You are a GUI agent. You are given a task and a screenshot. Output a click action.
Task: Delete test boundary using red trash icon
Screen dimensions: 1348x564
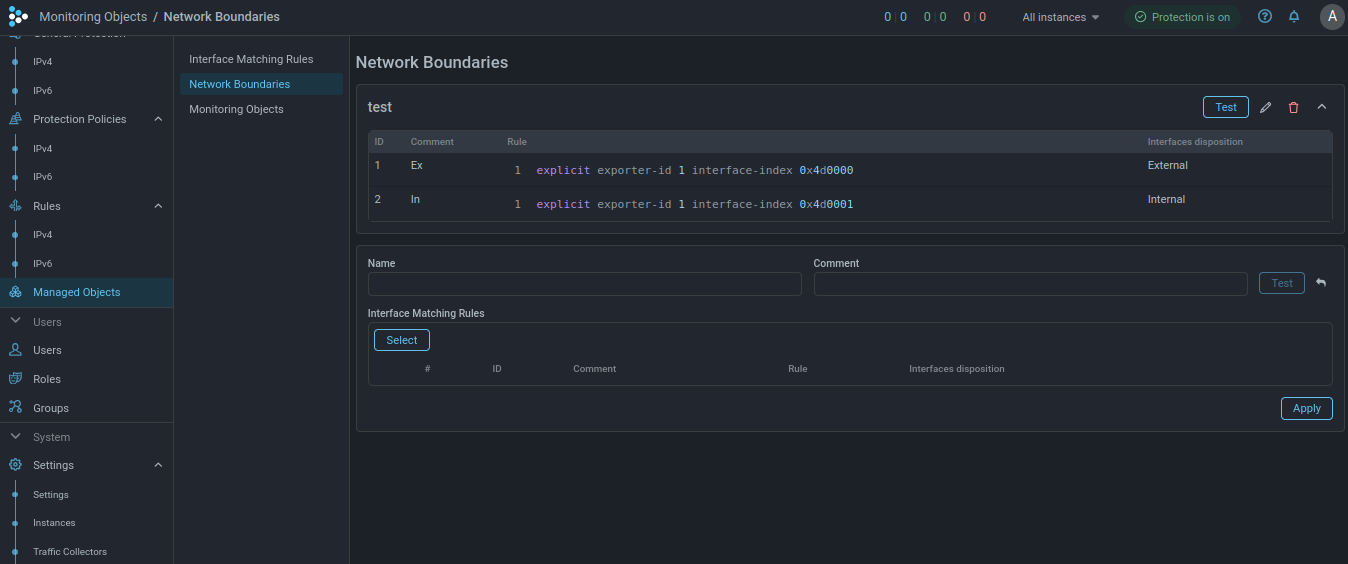pos(1293,108)
